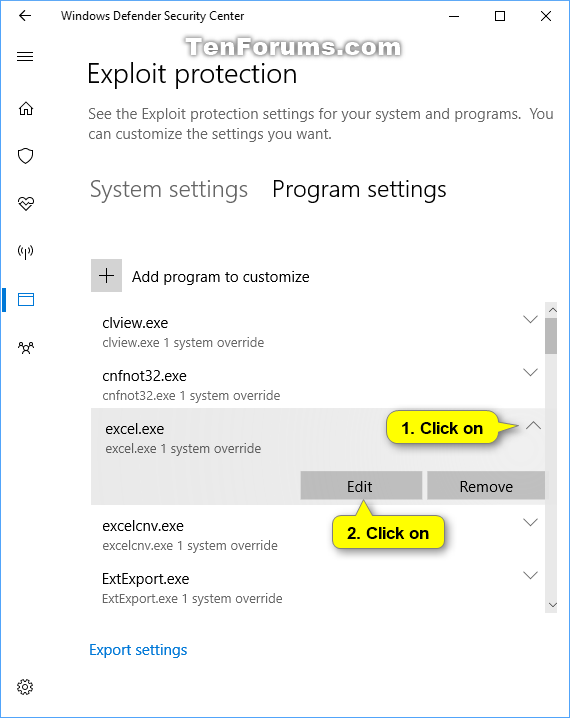The width and height of the screenshot is (570, 718).
Task: Expand the excelcnv.exe entry chevron
Action: (x=530, y=522)
